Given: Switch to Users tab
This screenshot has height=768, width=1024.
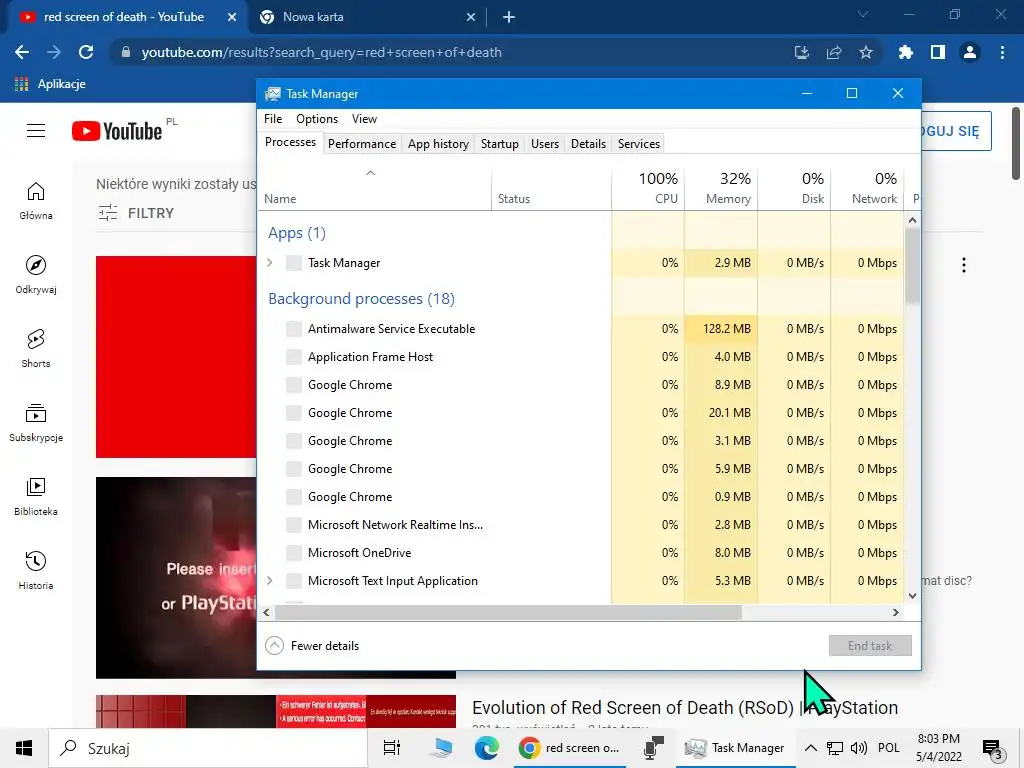Looking at the screenshot, I should click(545, 144).
